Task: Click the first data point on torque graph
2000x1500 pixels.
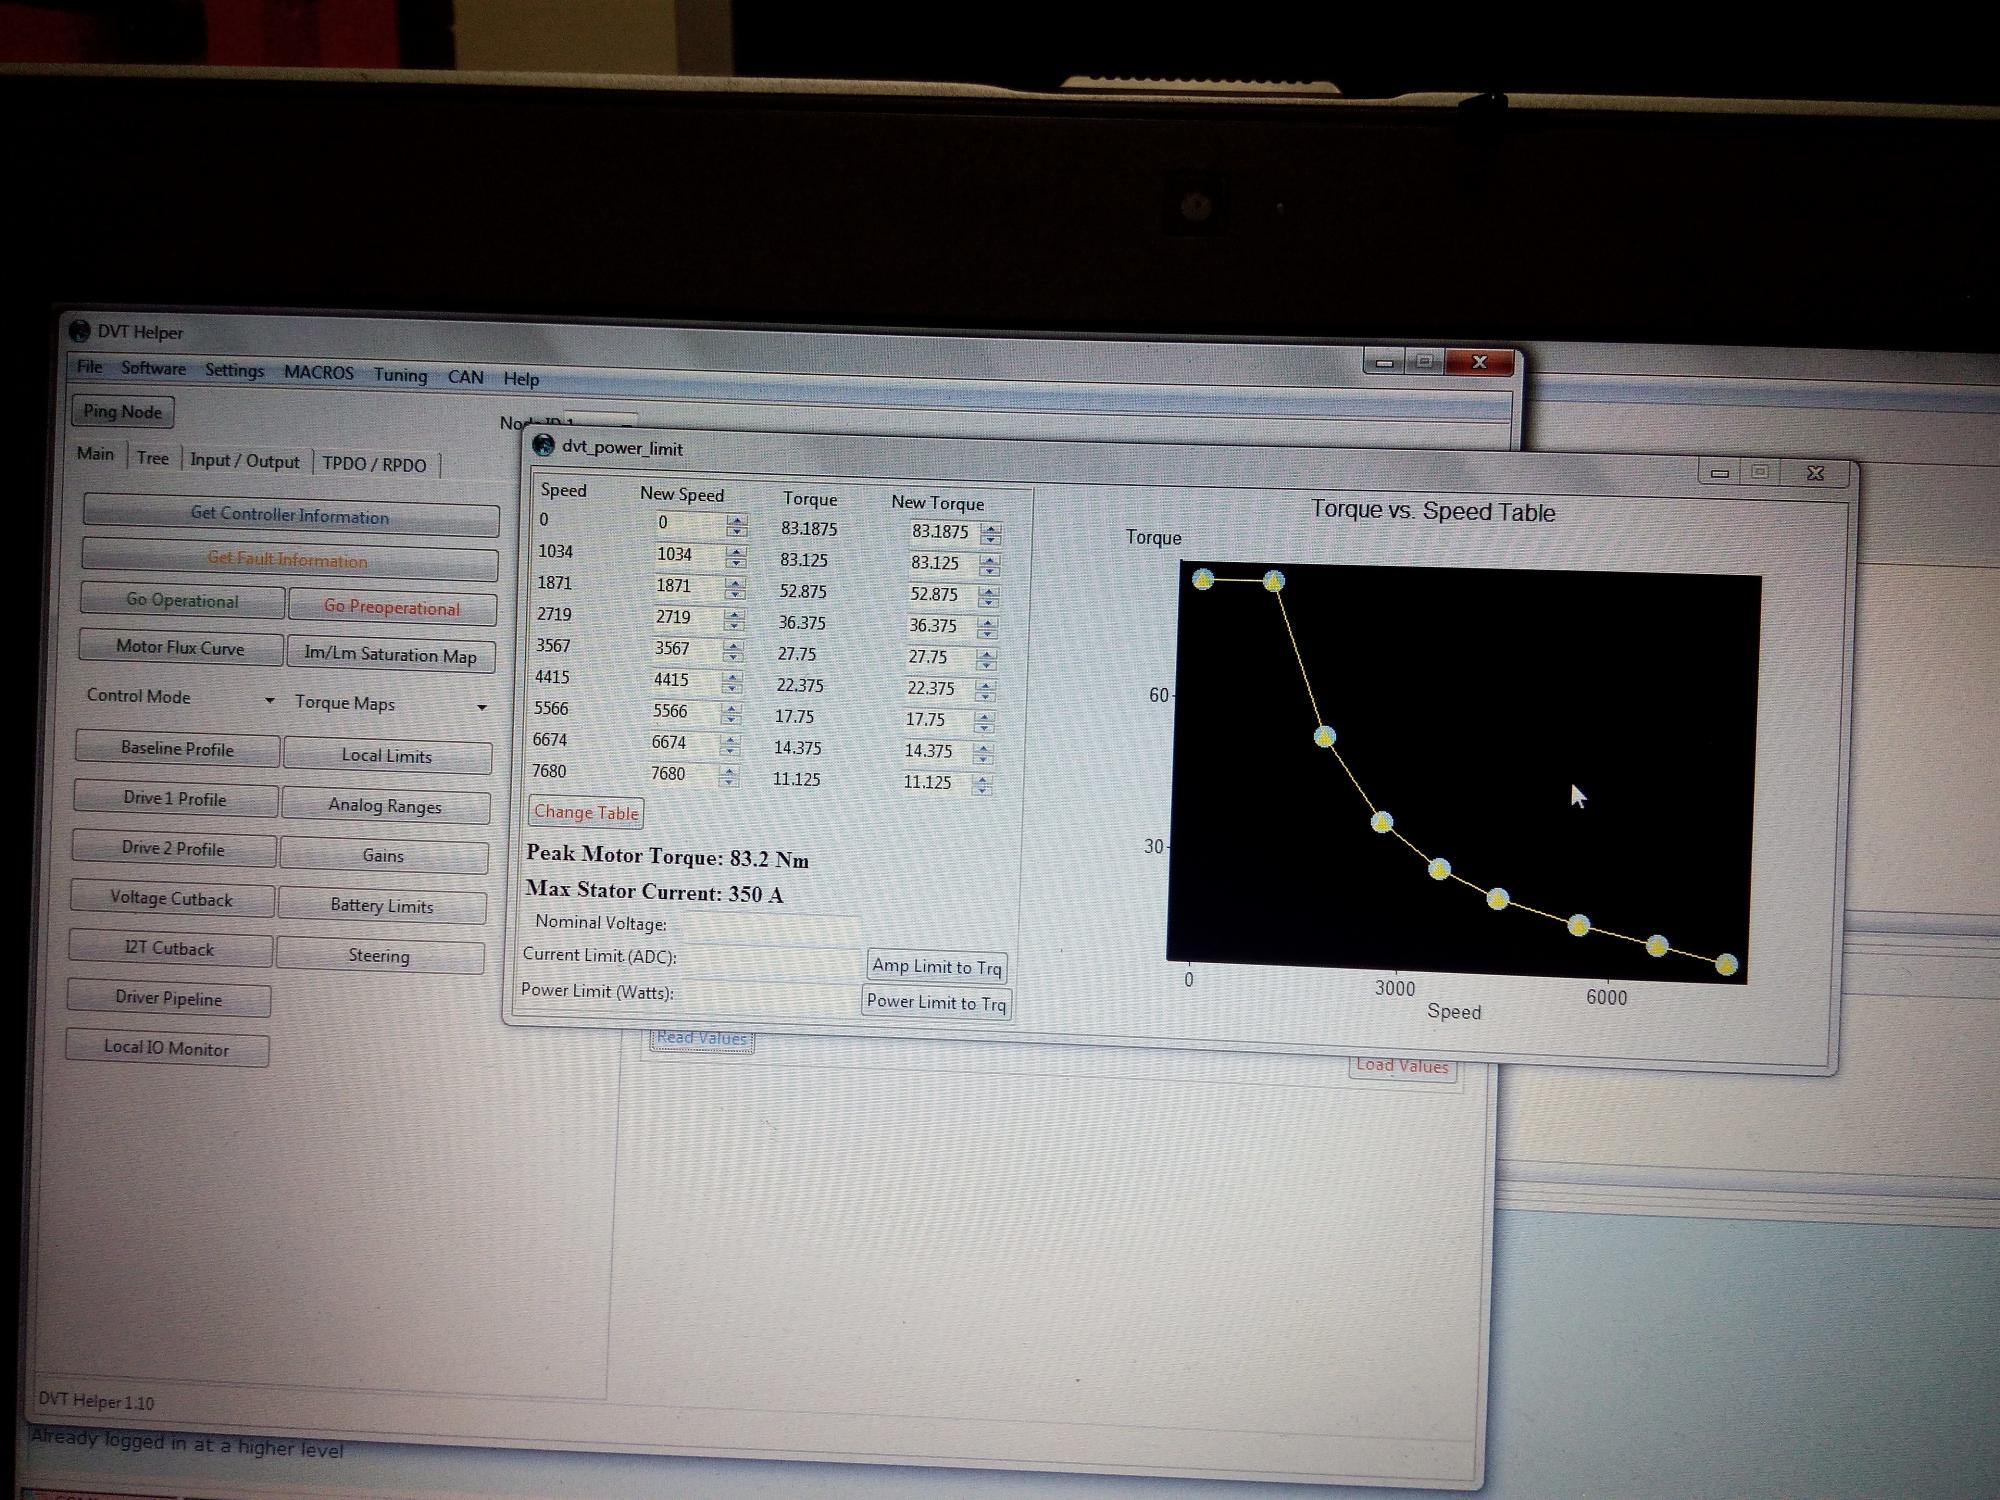Action: click(x=1203, y=579)
